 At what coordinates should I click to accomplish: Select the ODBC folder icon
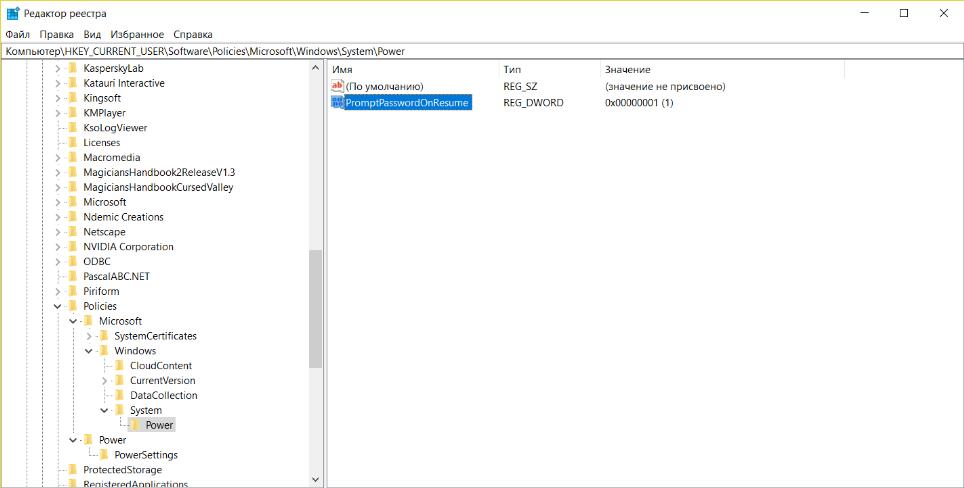pyautogui.click(x=73, y=261)
